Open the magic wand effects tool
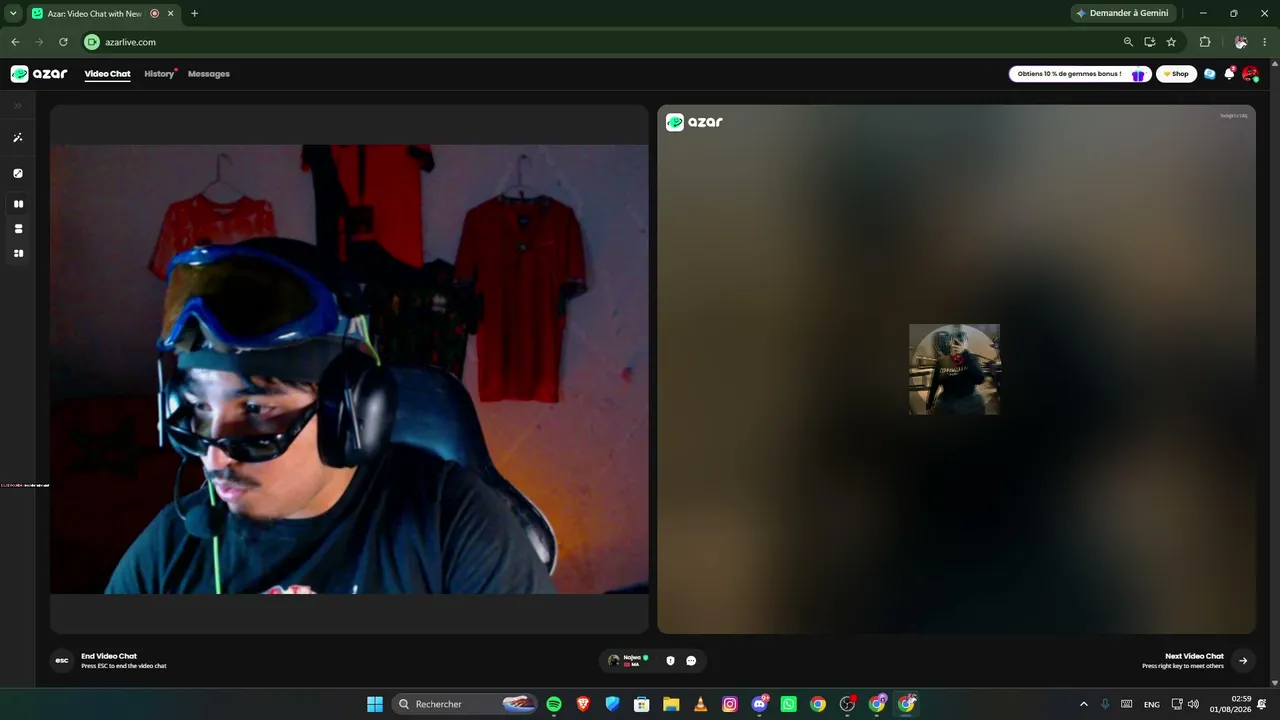Screen dimensions: 1280x720 tap(18, 138)
